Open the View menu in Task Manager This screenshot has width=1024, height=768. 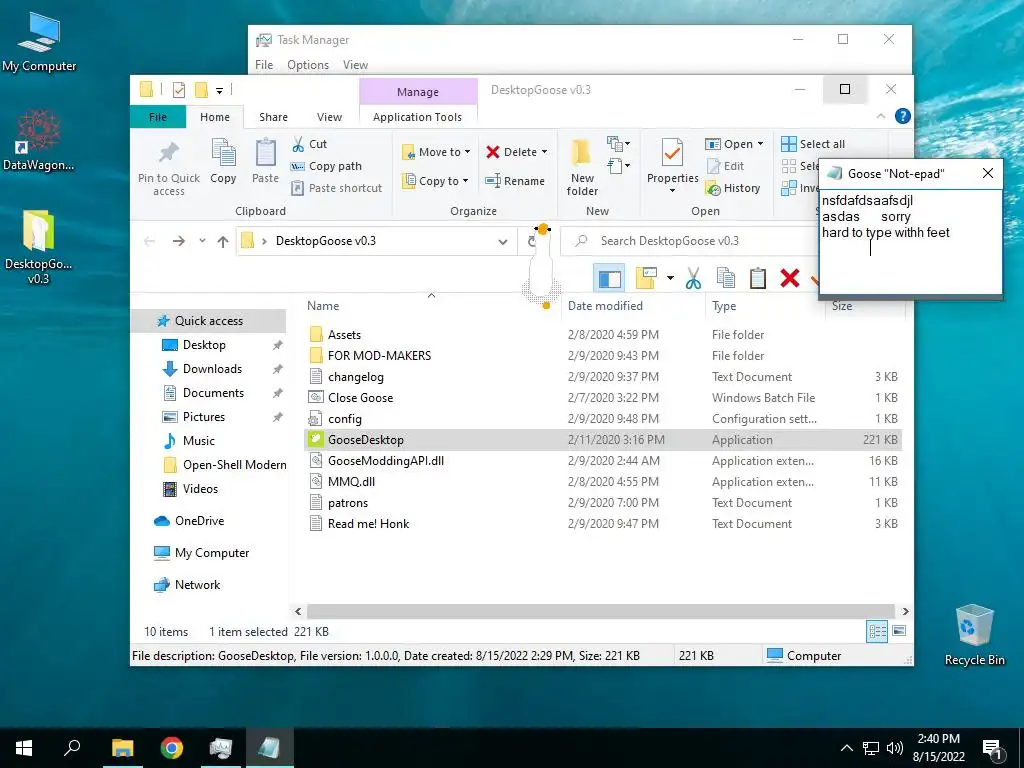tap(355, 65)
